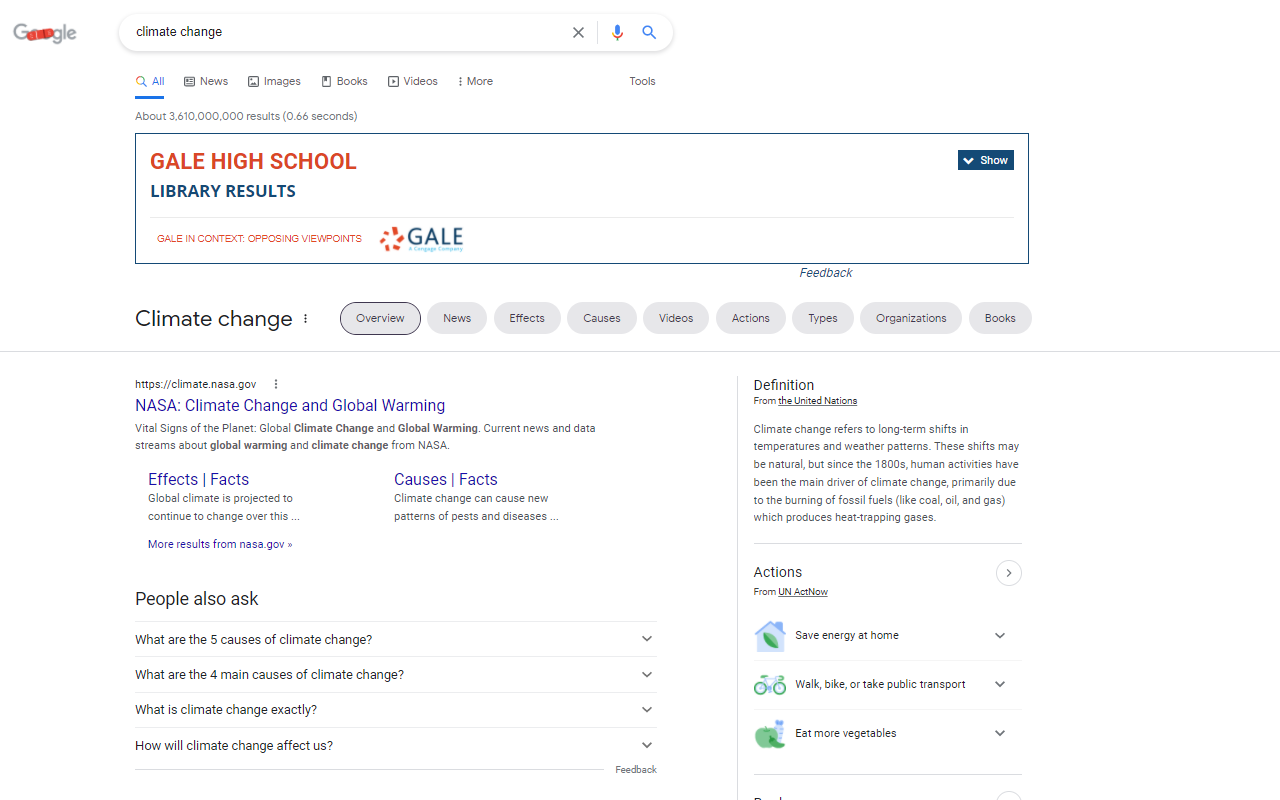Clear the search box with the X icon
This screenshot has width=1280, height=800.
coord(578,32)
